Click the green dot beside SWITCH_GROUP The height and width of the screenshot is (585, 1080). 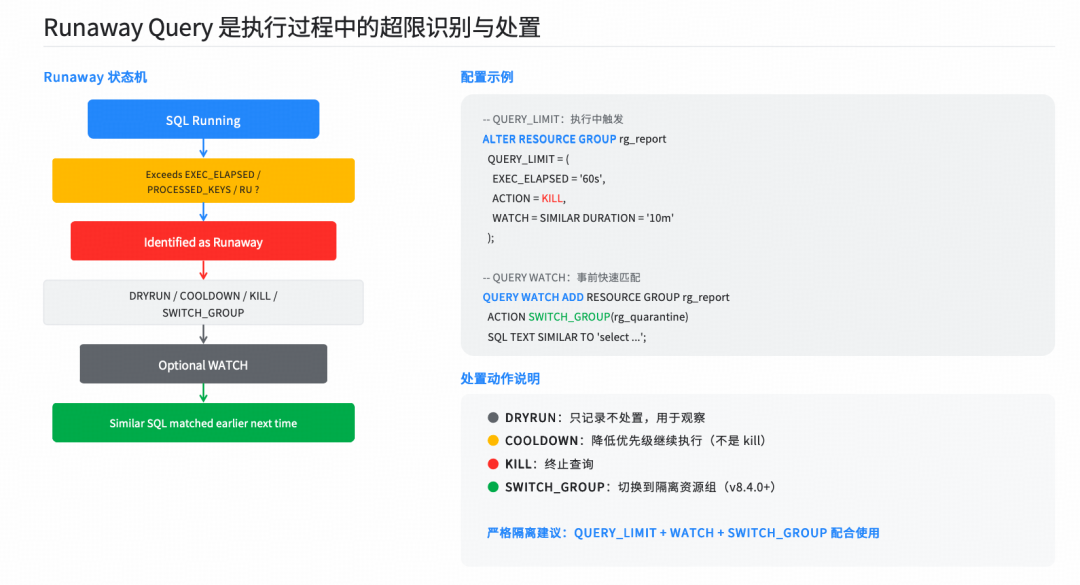point(493,486)
